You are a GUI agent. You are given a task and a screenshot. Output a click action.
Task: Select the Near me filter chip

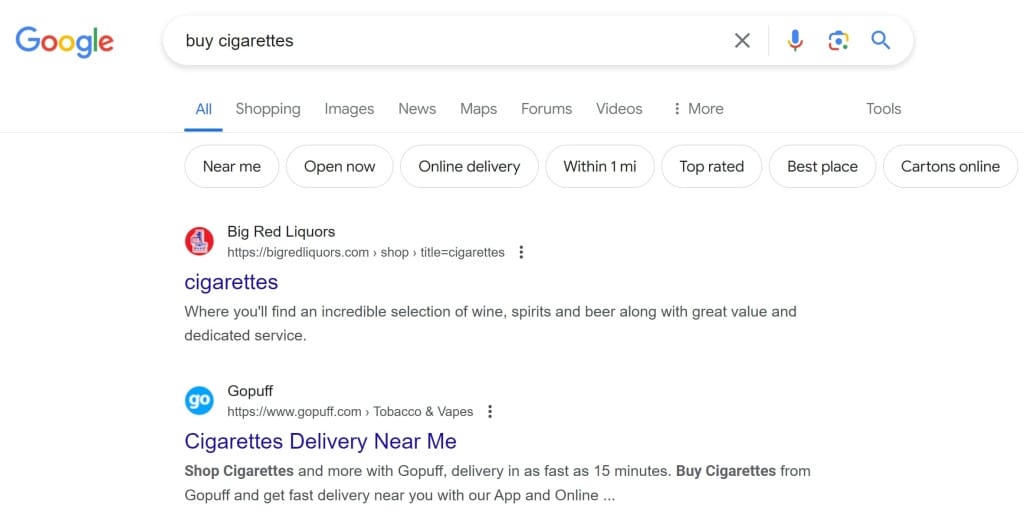[x=231, y=167]
